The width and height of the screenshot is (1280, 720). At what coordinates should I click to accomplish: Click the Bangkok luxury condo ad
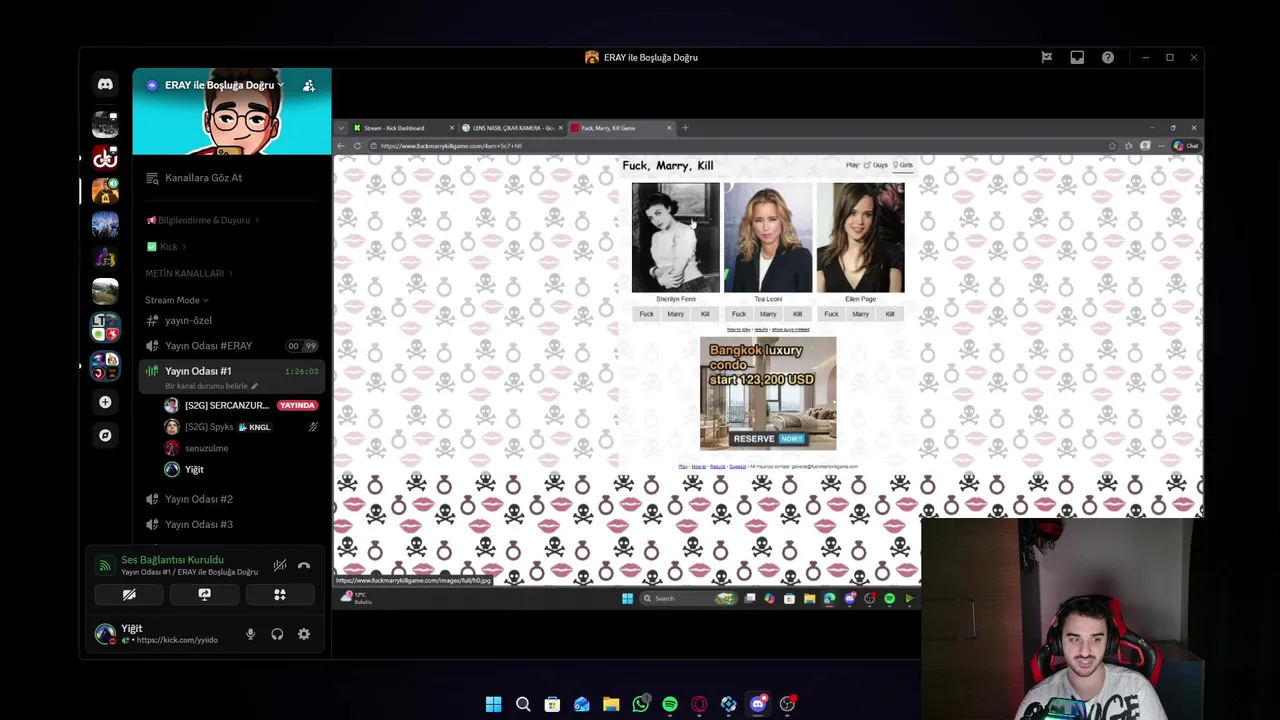tap(768, 394)
